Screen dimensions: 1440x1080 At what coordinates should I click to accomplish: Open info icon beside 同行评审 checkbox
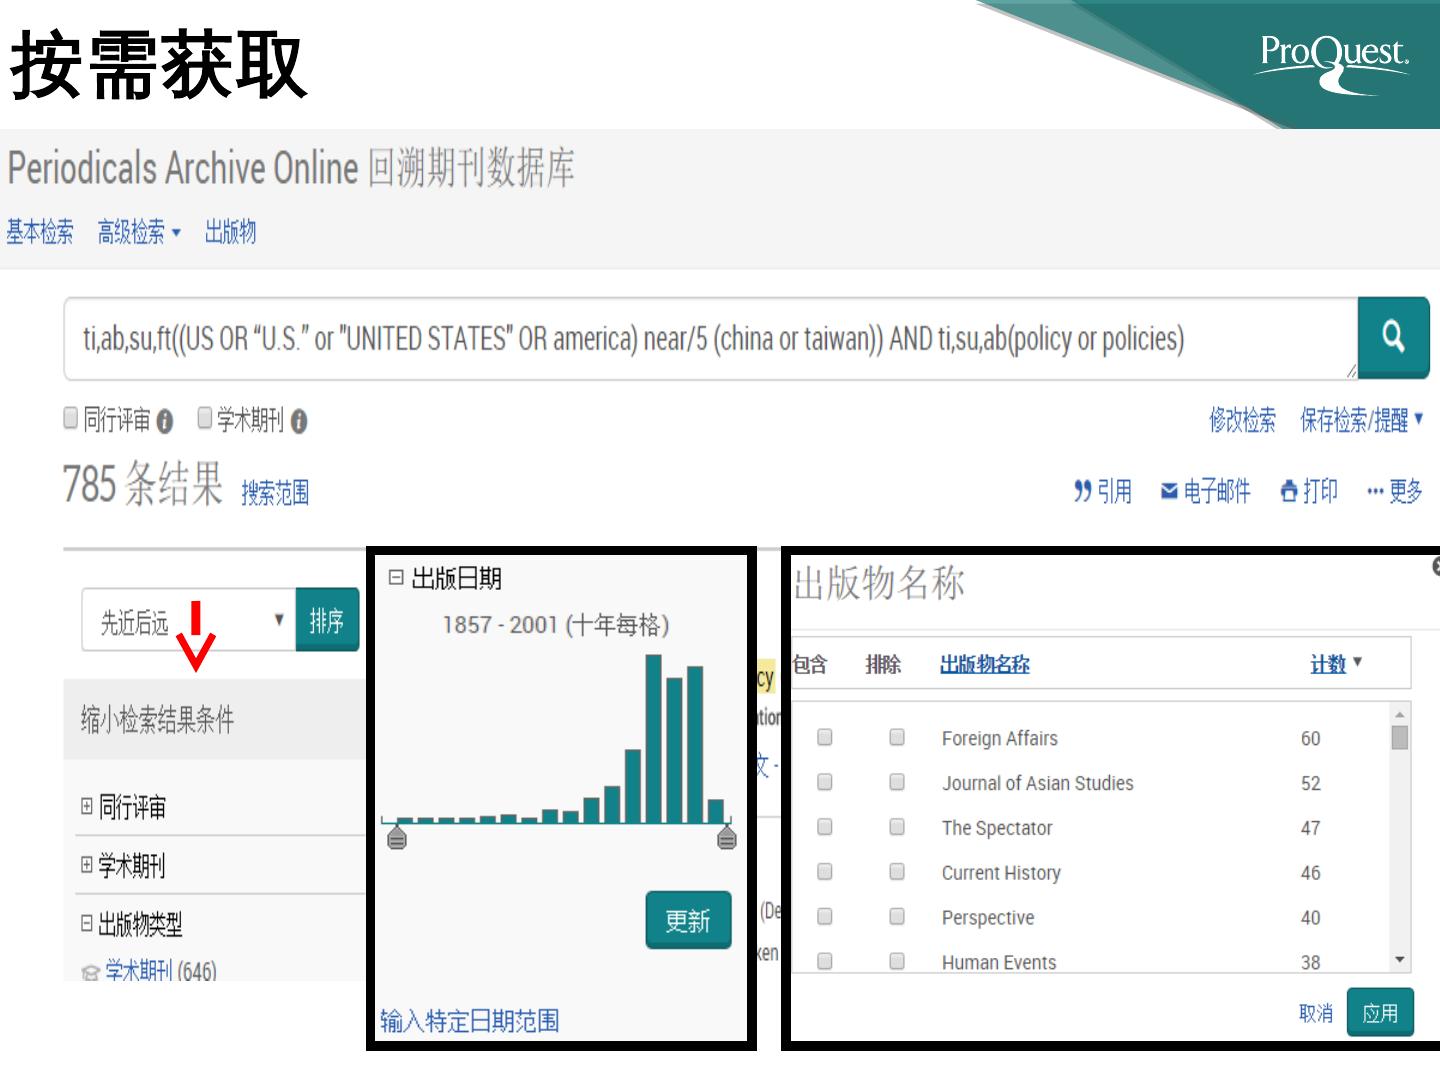click(x=165, y=422)
